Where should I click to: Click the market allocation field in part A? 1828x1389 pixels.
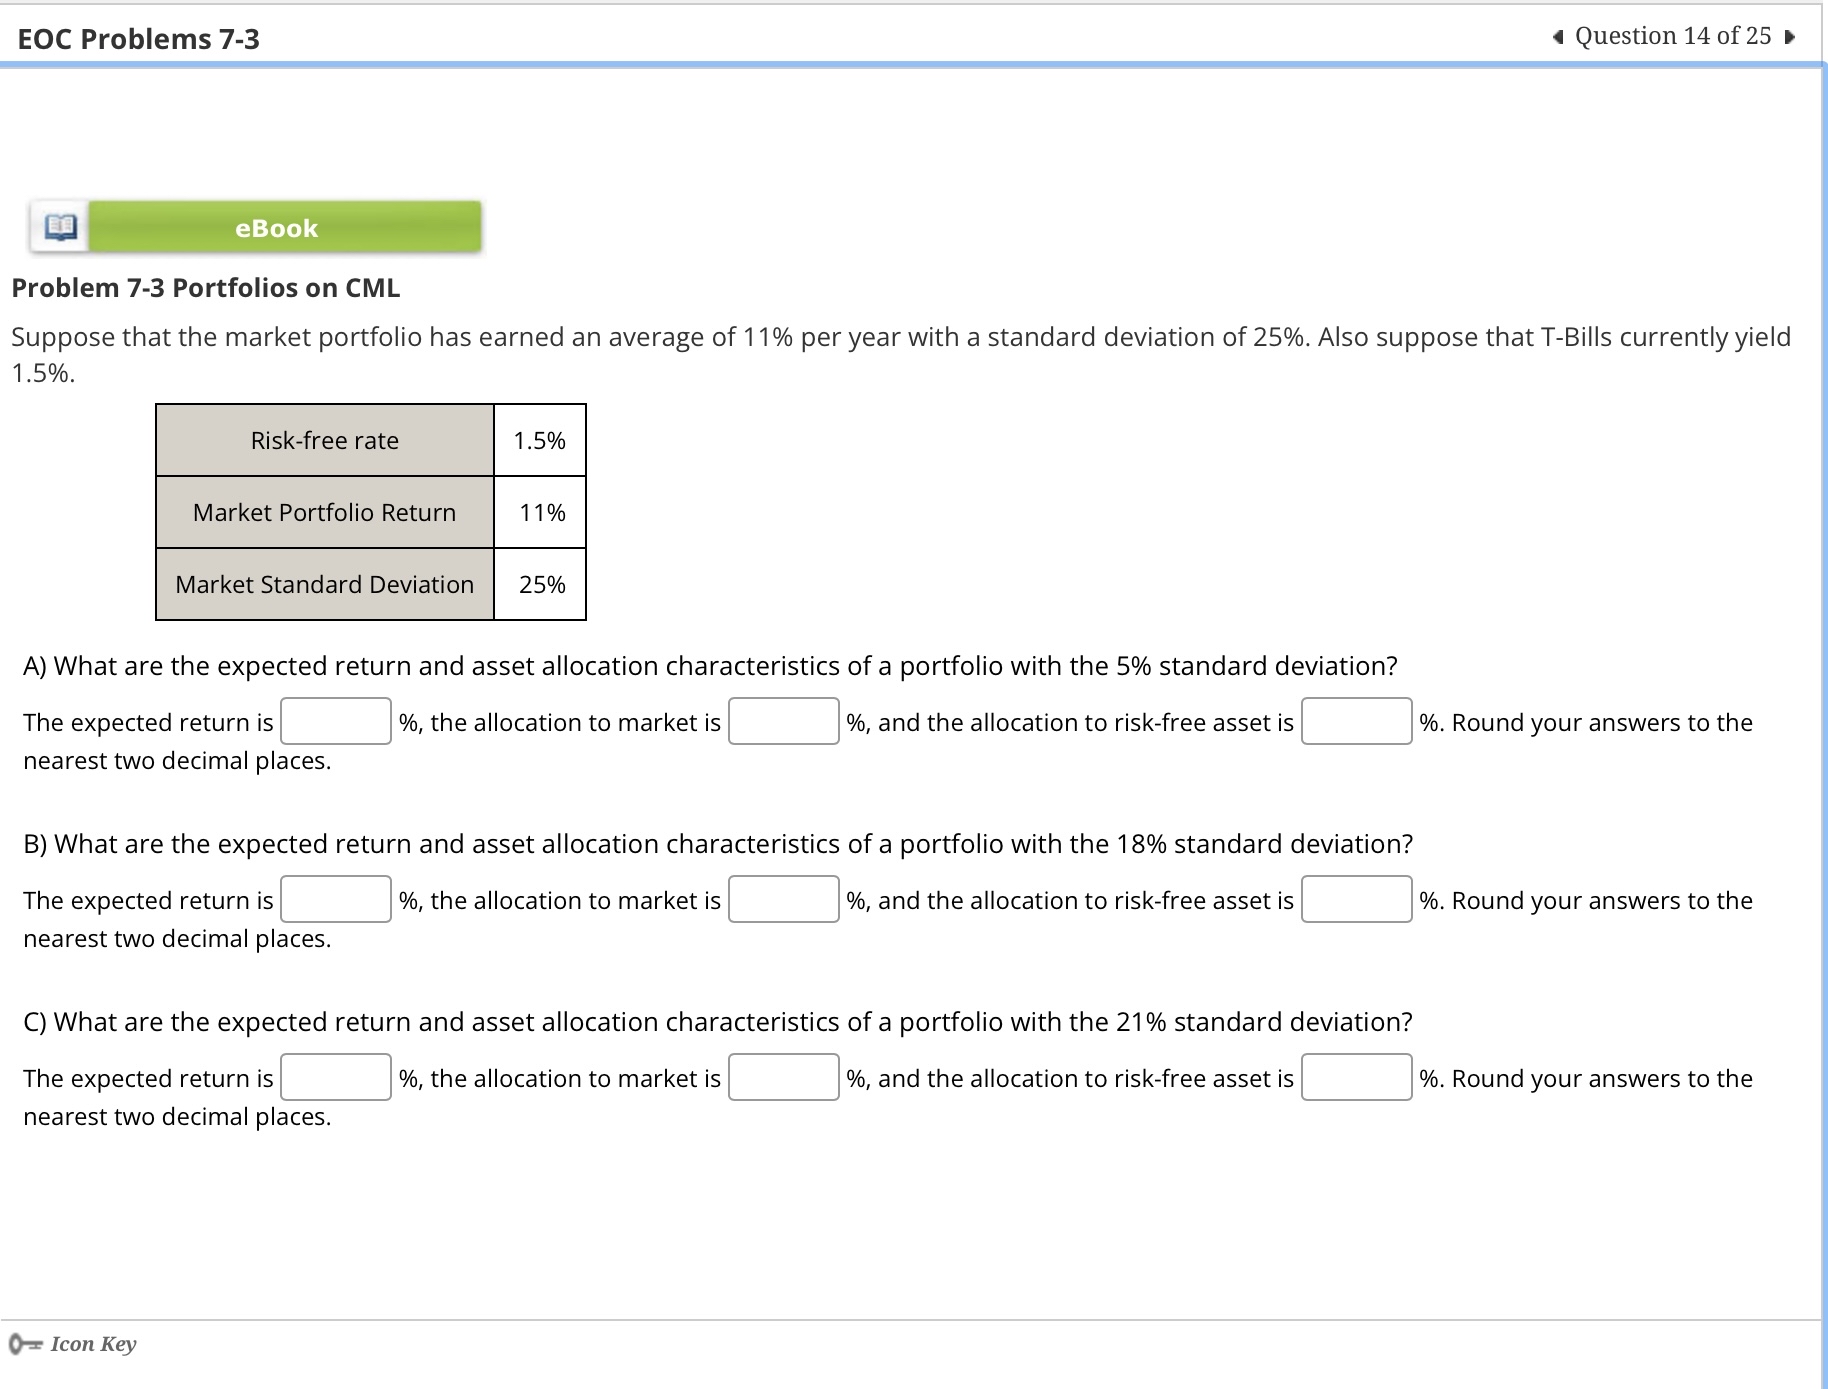coord(784,722)
